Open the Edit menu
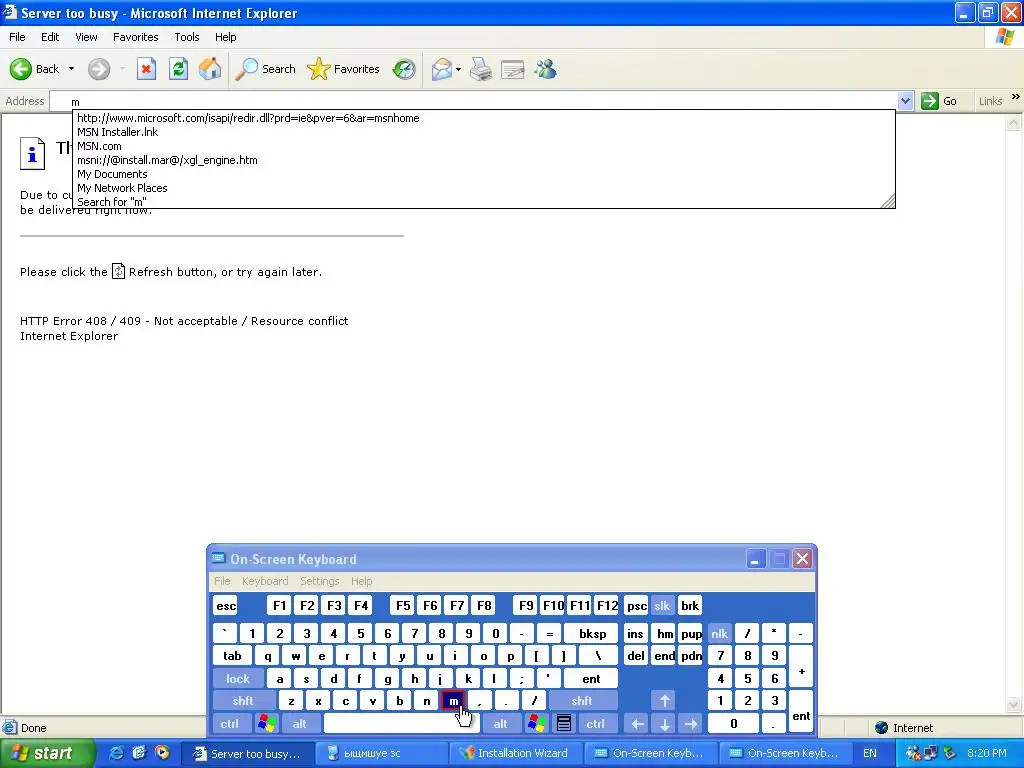 (50, 37)
